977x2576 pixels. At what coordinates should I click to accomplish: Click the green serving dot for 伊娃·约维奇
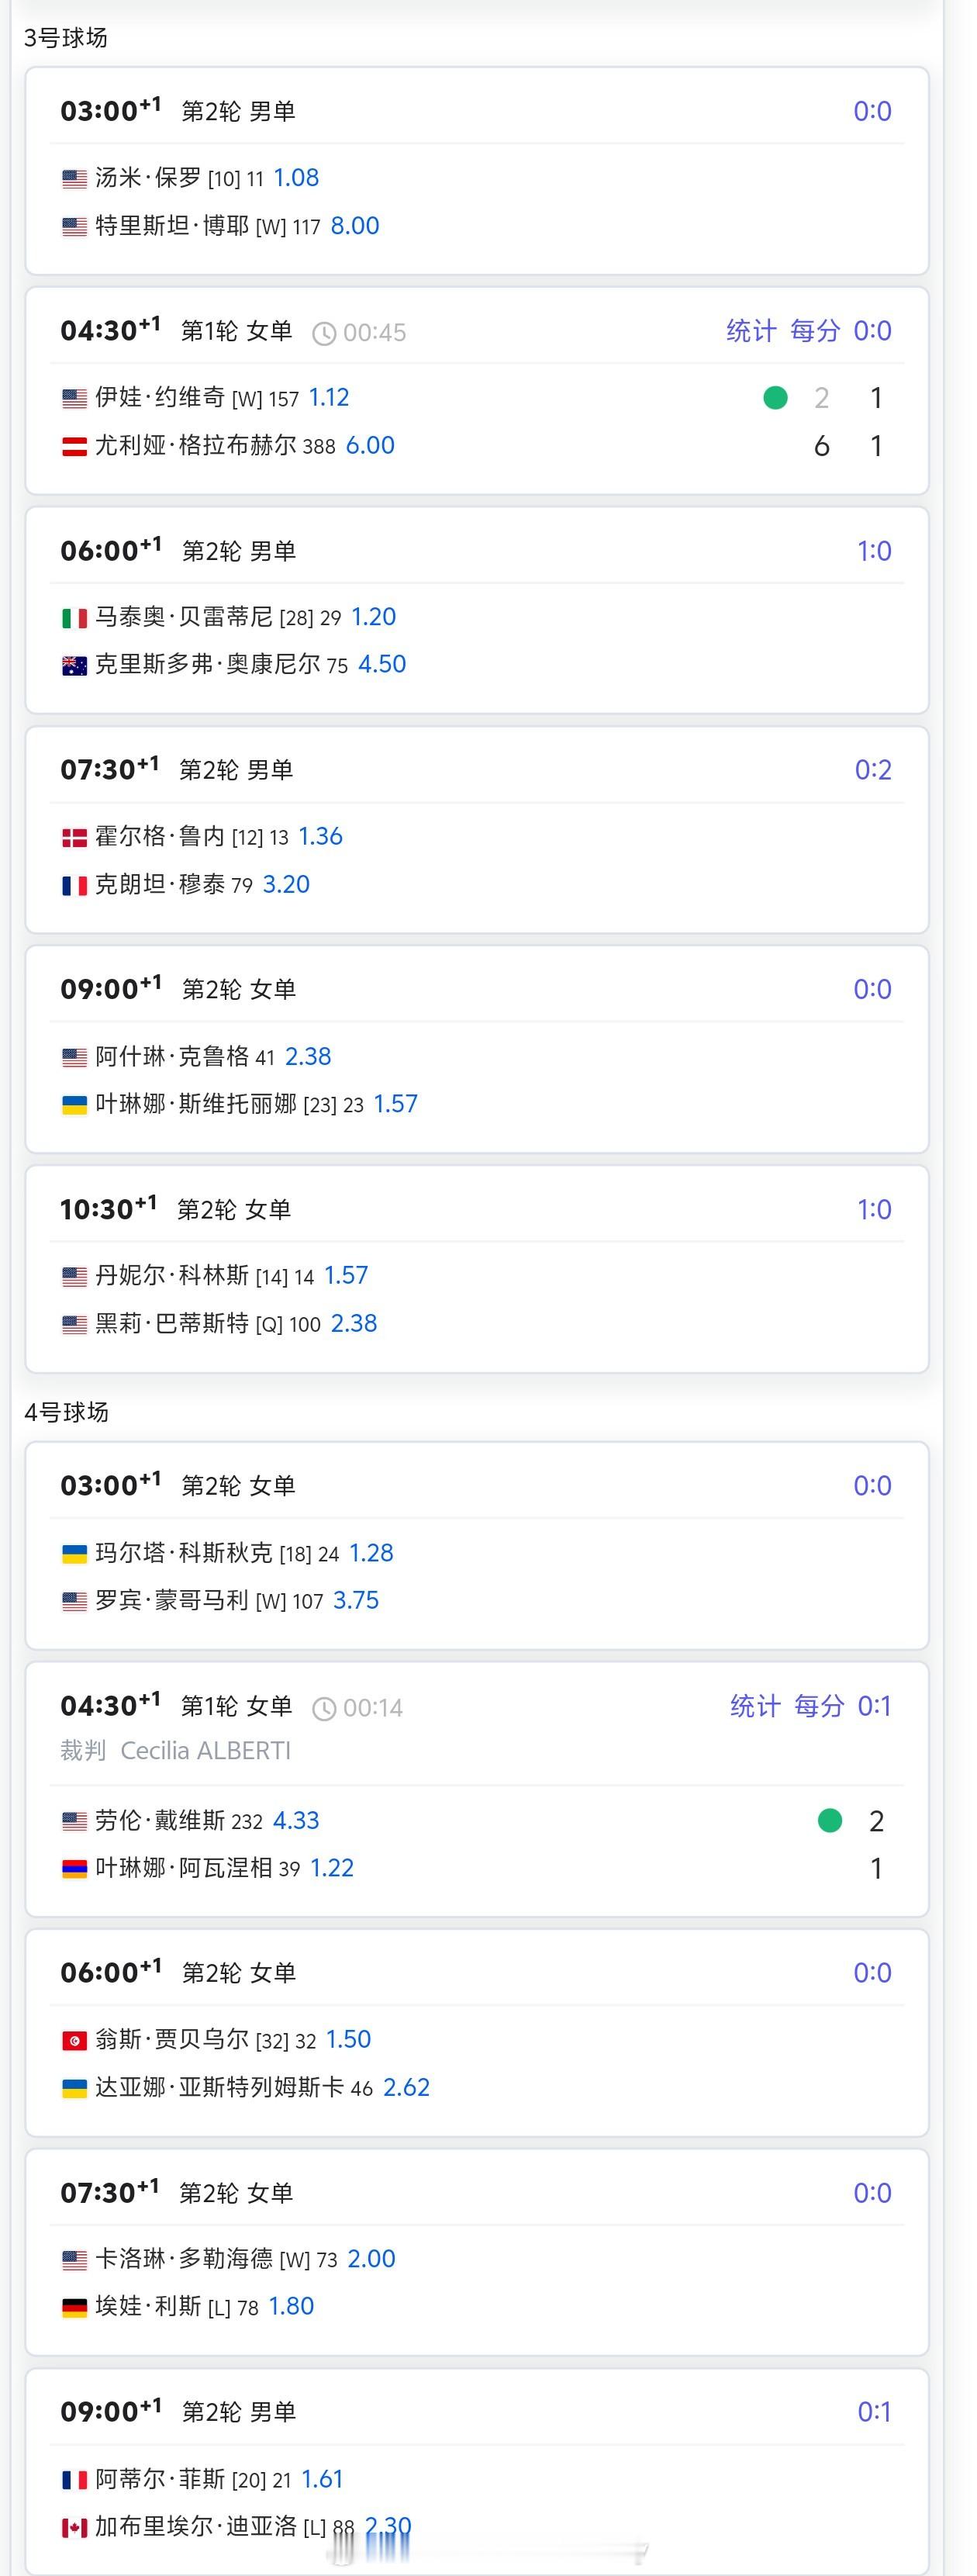(775, 398)
